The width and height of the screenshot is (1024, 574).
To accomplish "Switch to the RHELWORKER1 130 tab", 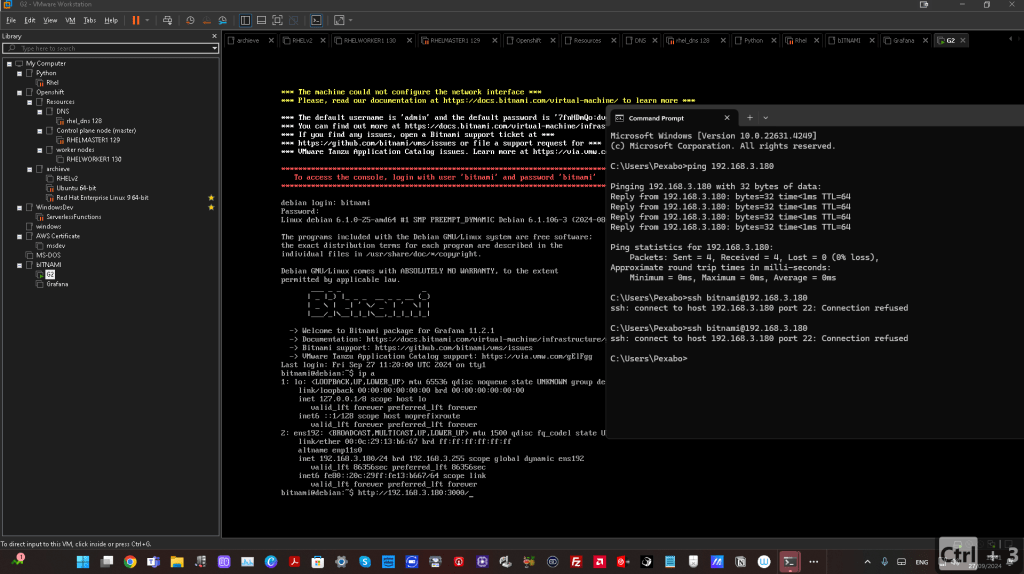I will tap(369, 40).
